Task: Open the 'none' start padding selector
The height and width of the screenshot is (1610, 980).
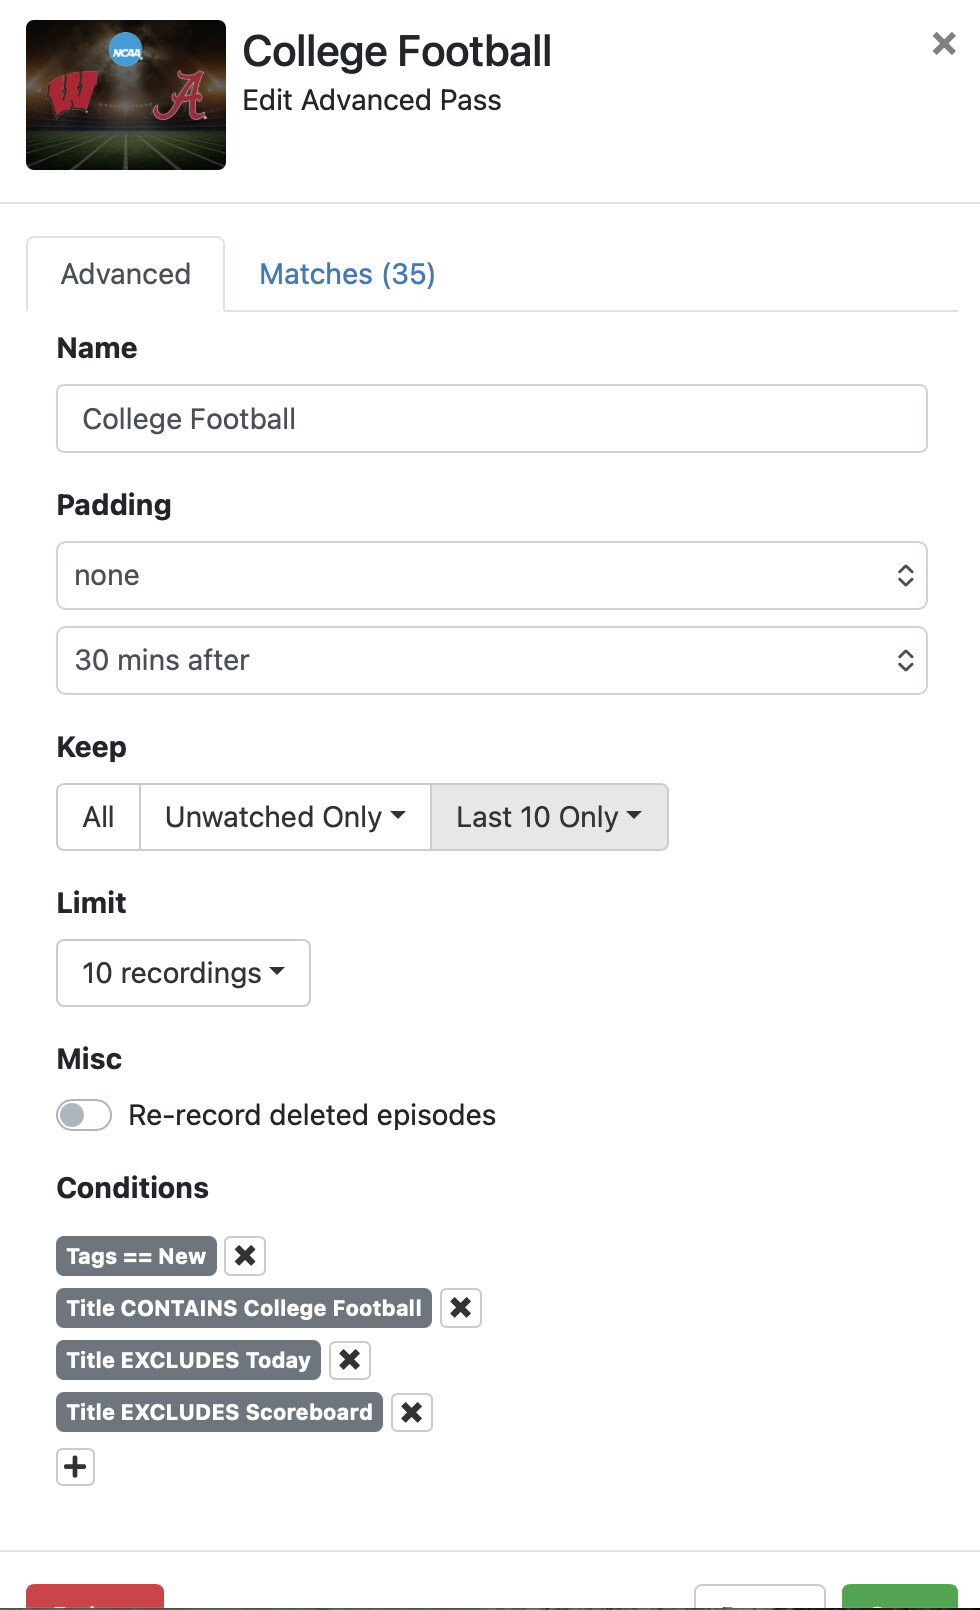Action: 491,575
